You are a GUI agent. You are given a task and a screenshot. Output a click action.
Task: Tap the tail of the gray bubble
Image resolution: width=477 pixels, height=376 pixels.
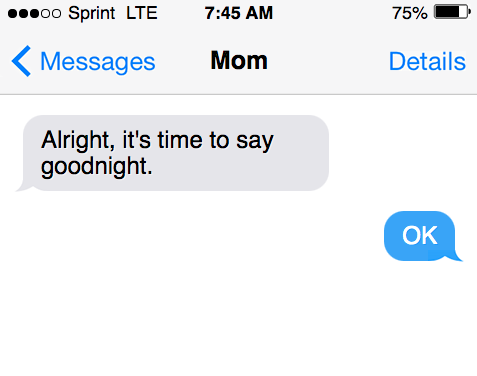coord(23,186)
